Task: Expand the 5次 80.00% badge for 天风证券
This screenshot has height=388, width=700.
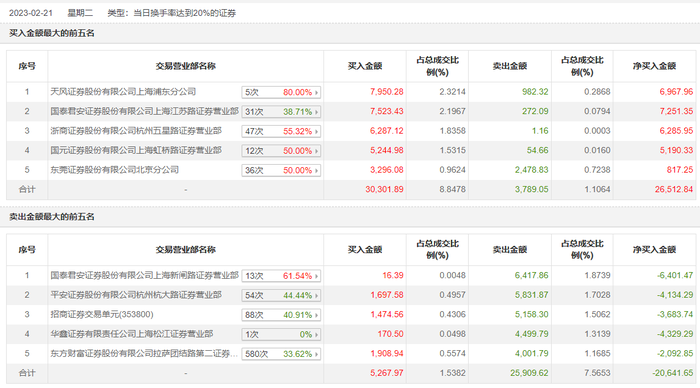Action: (x=281, y=92)
